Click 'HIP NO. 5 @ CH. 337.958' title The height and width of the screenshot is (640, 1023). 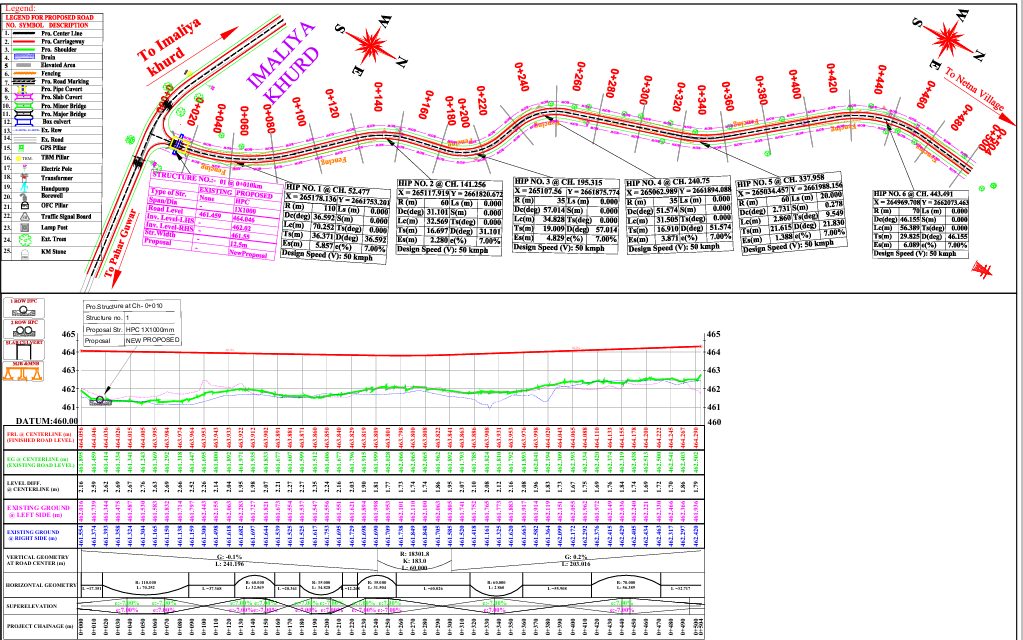tap(780, 181)
